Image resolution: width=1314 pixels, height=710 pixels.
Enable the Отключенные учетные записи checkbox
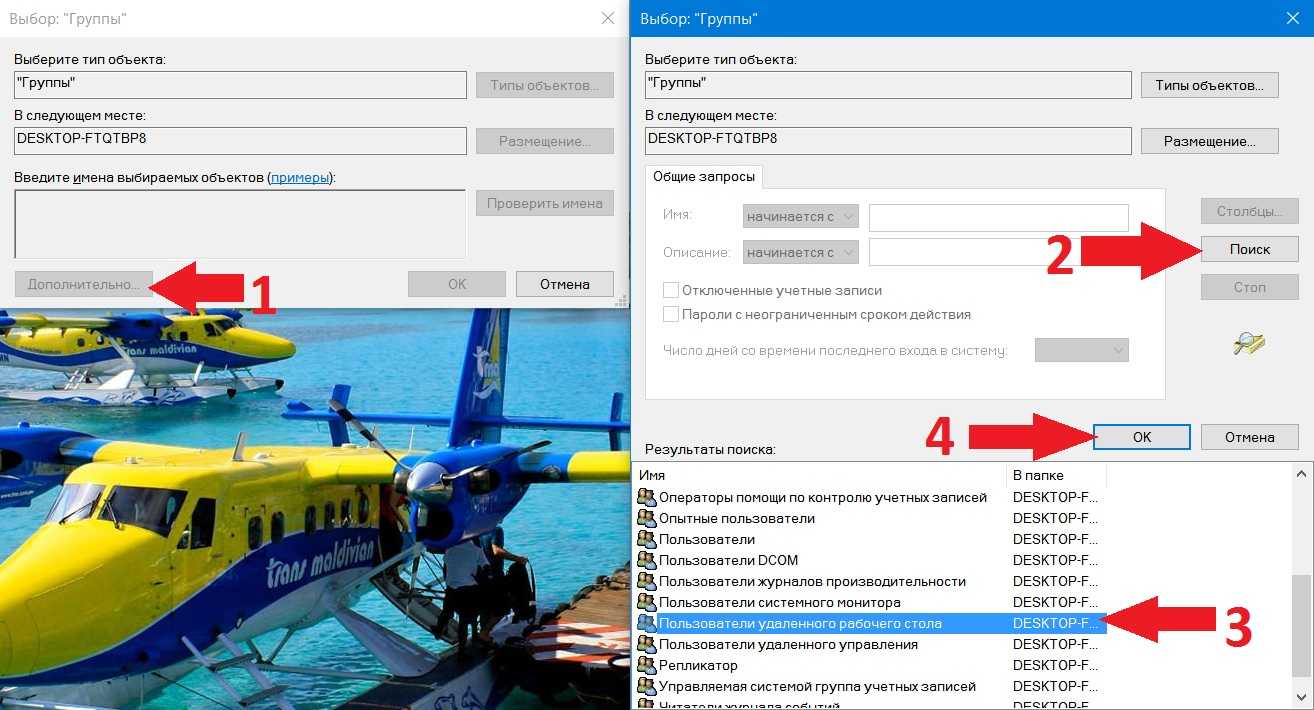671,290
